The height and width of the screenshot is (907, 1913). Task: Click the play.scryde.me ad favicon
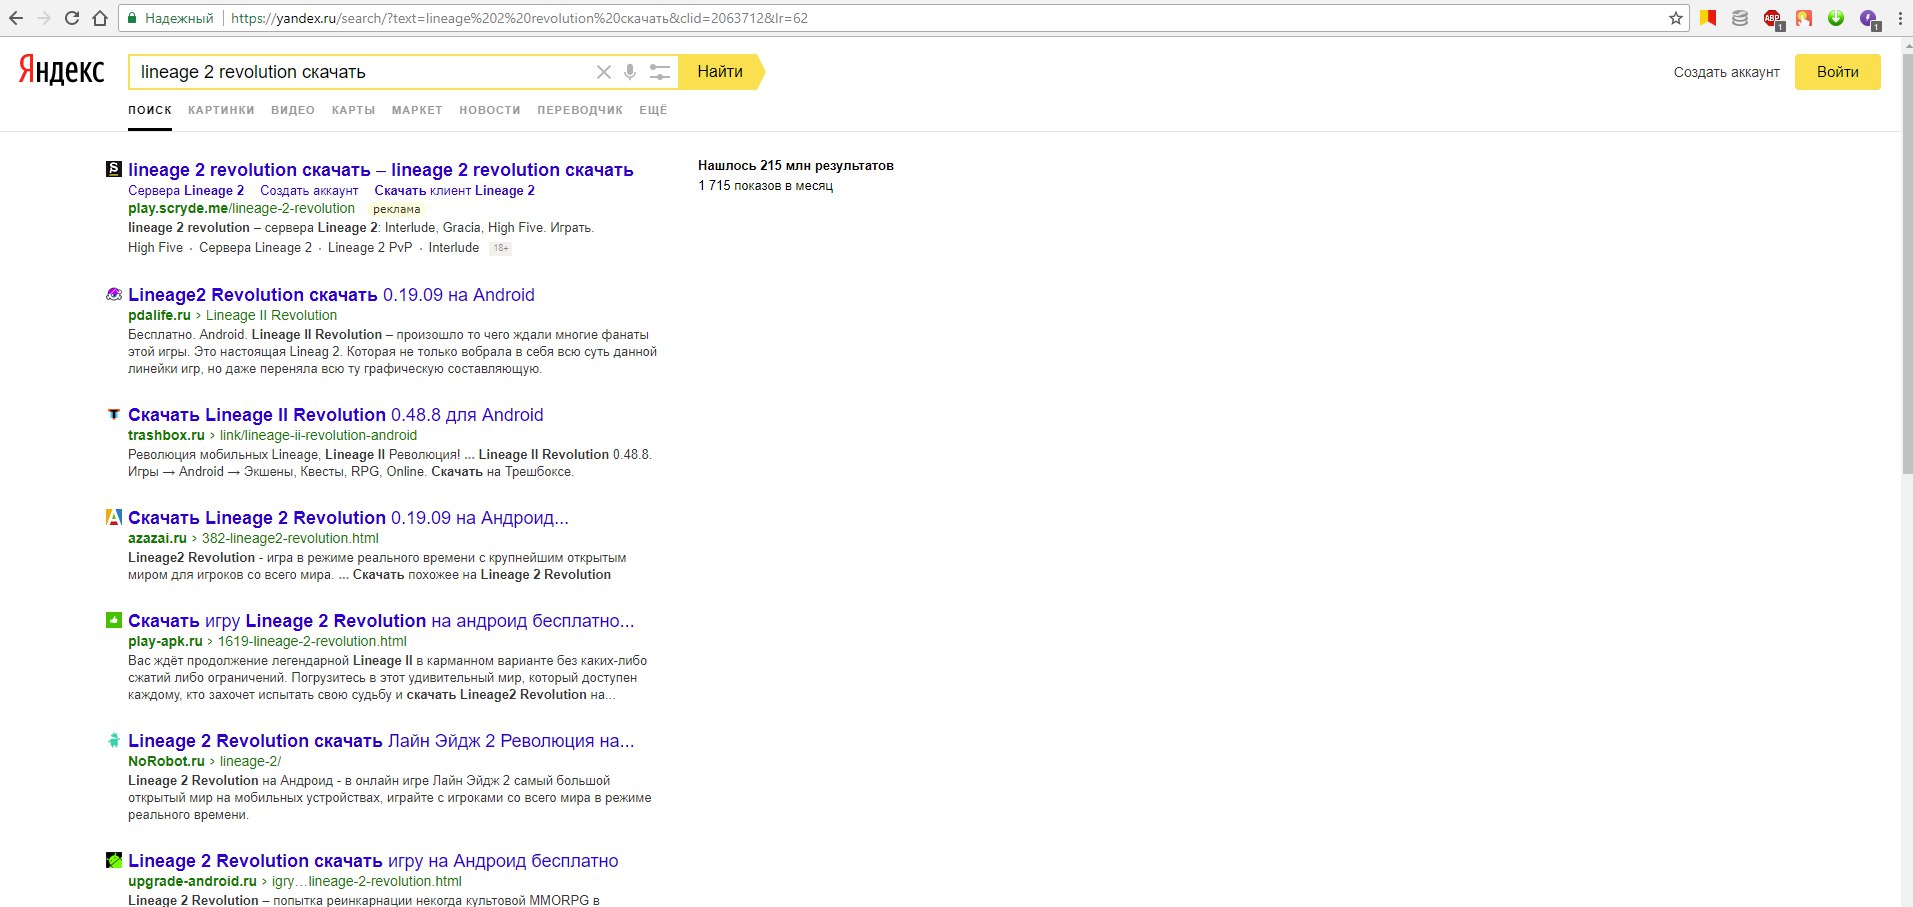(114, 169)
